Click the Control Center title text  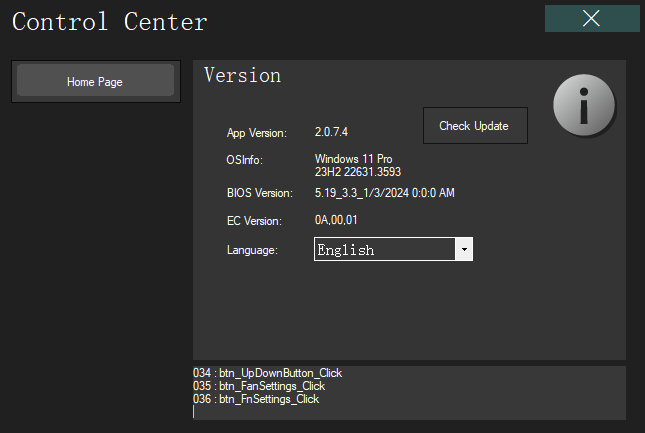point(110,21)
